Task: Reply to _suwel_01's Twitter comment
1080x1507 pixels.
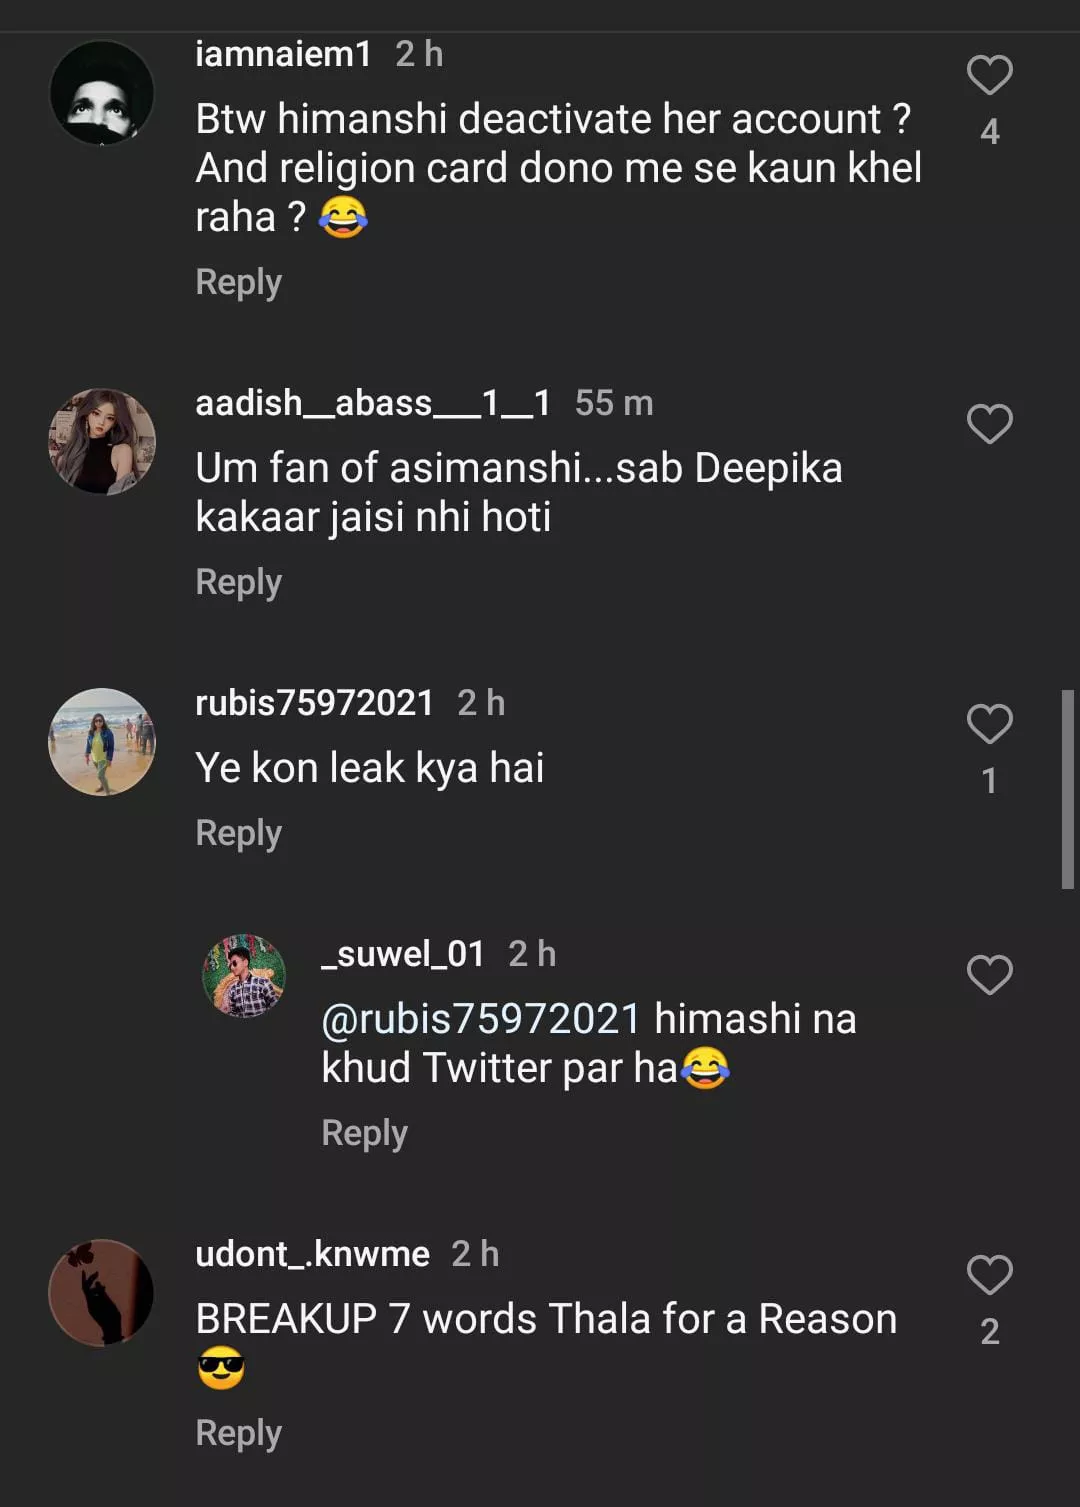Action: (x=364, y=1133)
